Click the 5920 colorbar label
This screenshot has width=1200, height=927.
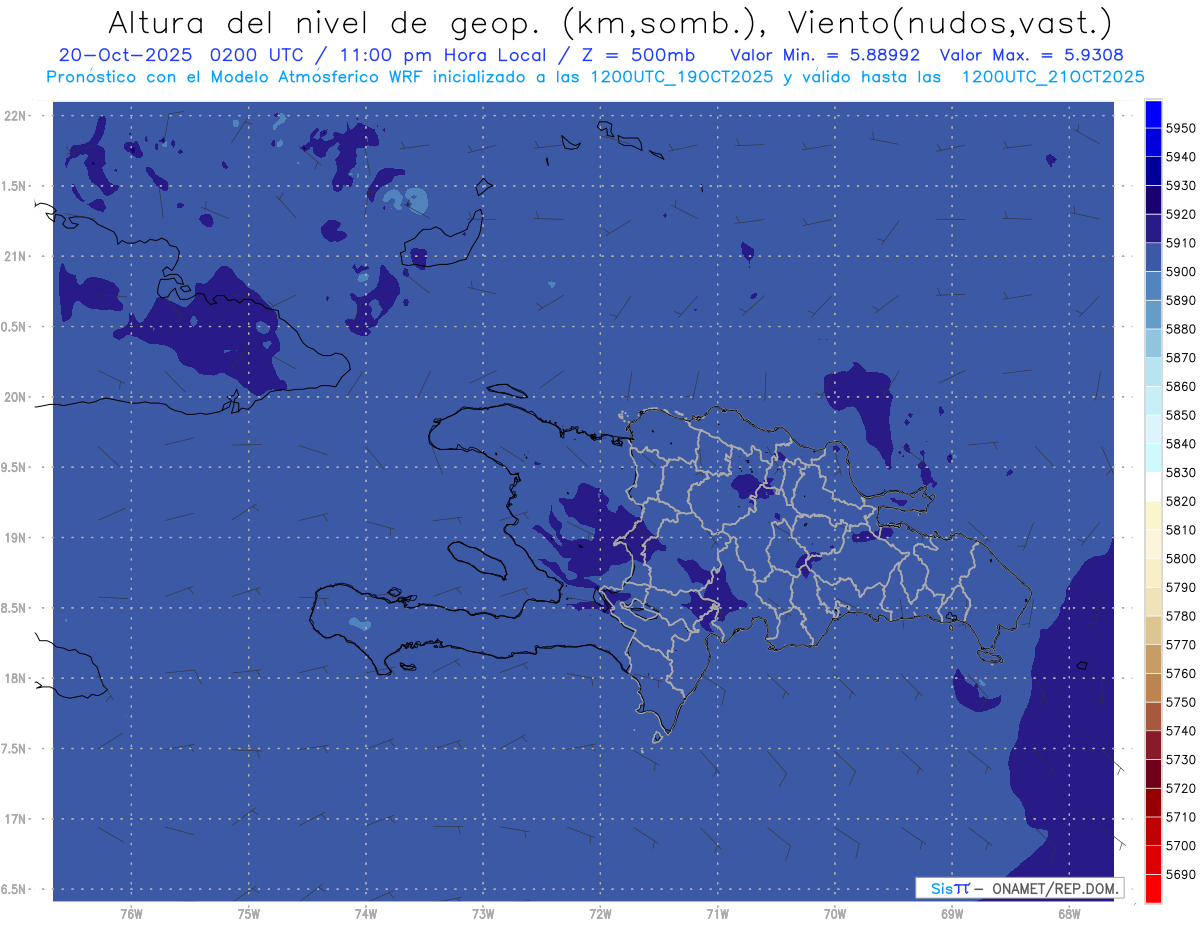pos(1181,214)
